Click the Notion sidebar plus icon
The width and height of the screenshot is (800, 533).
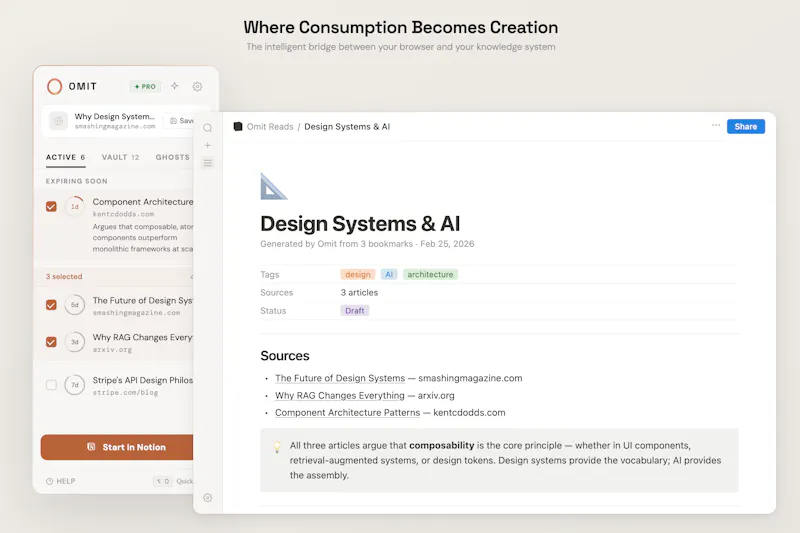pos(208,145)
